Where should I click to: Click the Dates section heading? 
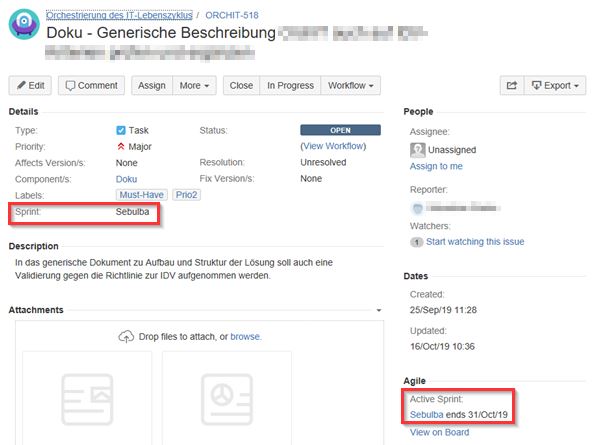coord(416,276)
